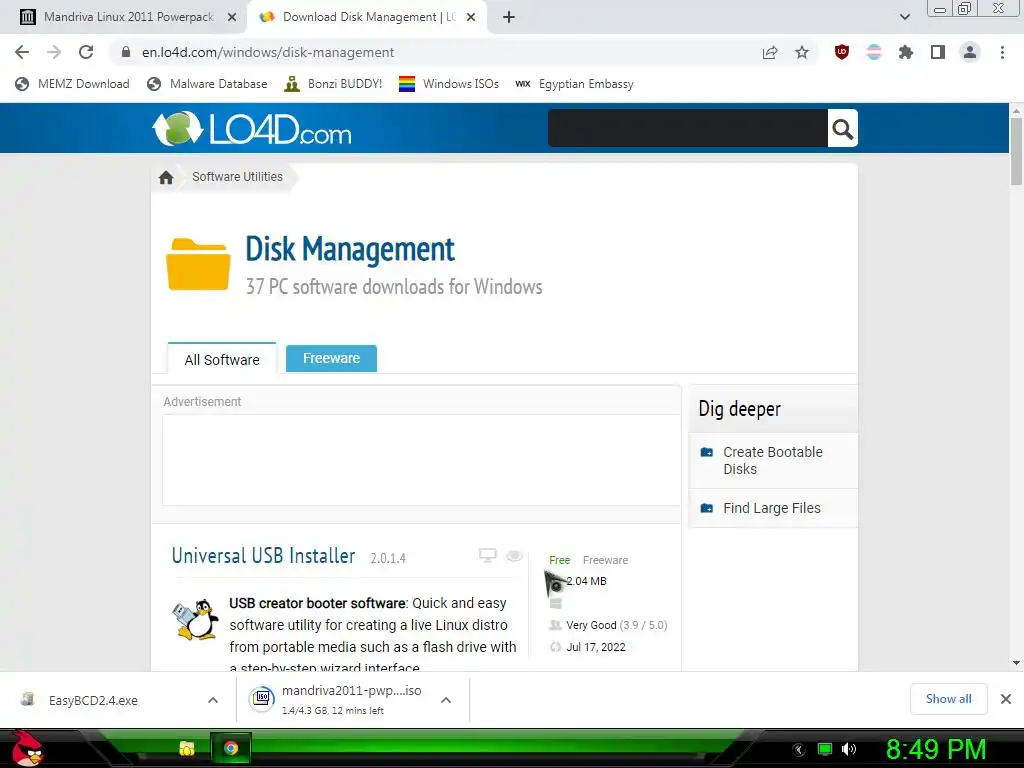Screen dimensions: 1024x768
Task: Click the Jul 17, 2022 date text
Action: pos(596,647)
